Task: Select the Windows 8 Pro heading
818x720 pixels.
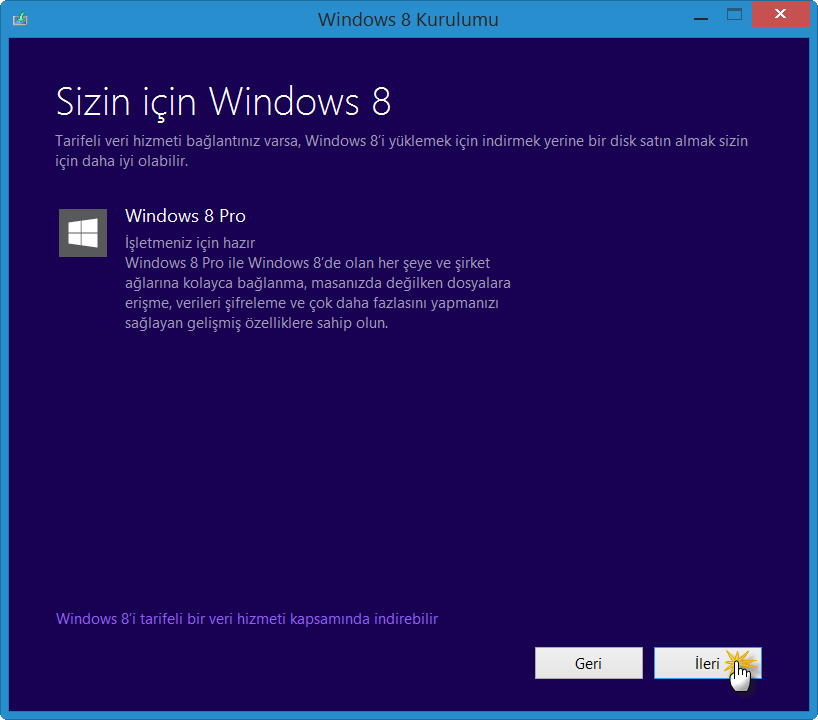Action: tap(185, 216)
